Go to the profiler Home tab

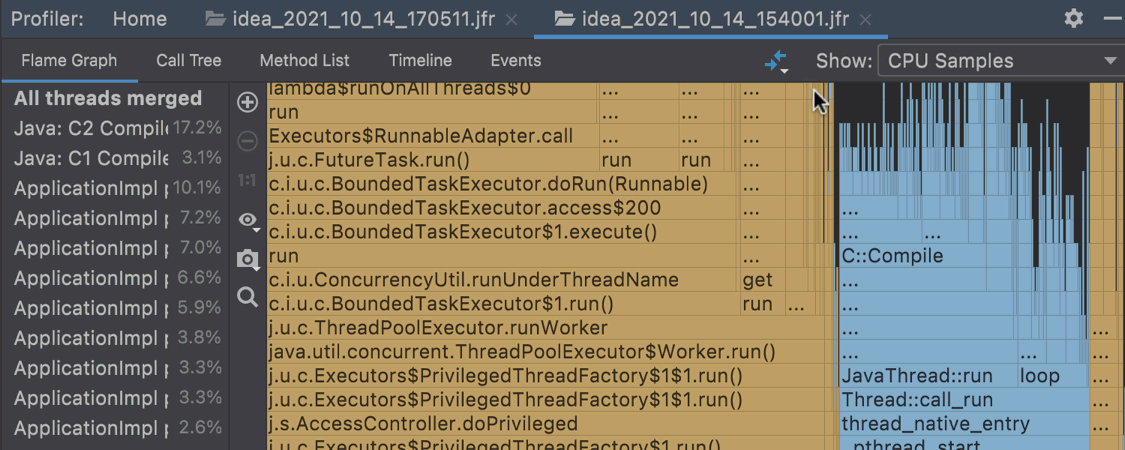[x=140, y=18]
